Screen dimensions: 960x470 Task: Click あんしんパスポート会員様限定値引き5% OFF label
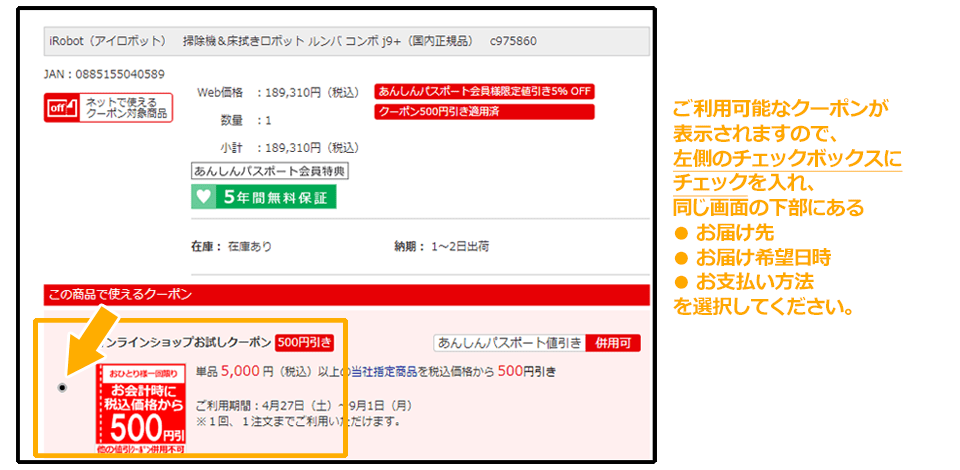(x=484, y=92)
